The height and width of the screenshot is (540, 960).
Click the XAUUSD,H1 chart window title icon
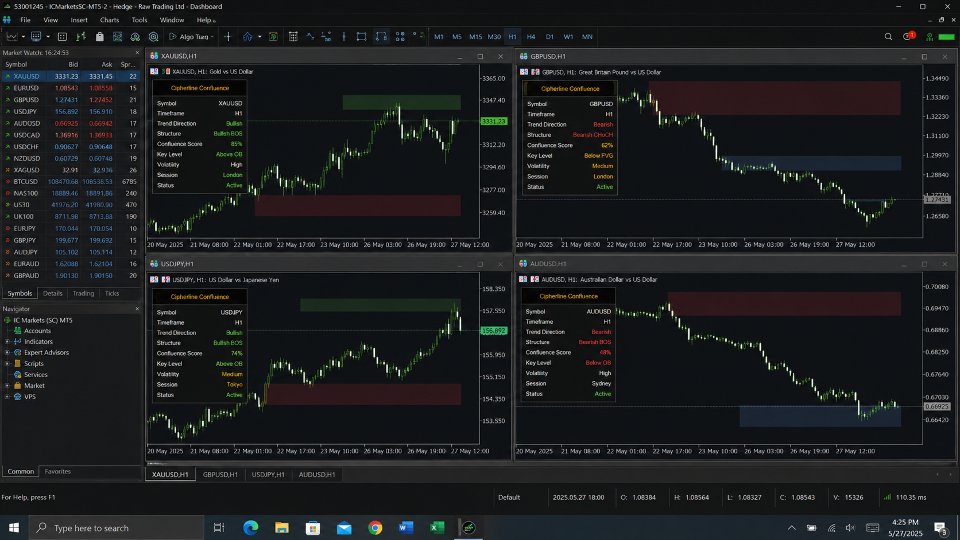click(154, 56)
